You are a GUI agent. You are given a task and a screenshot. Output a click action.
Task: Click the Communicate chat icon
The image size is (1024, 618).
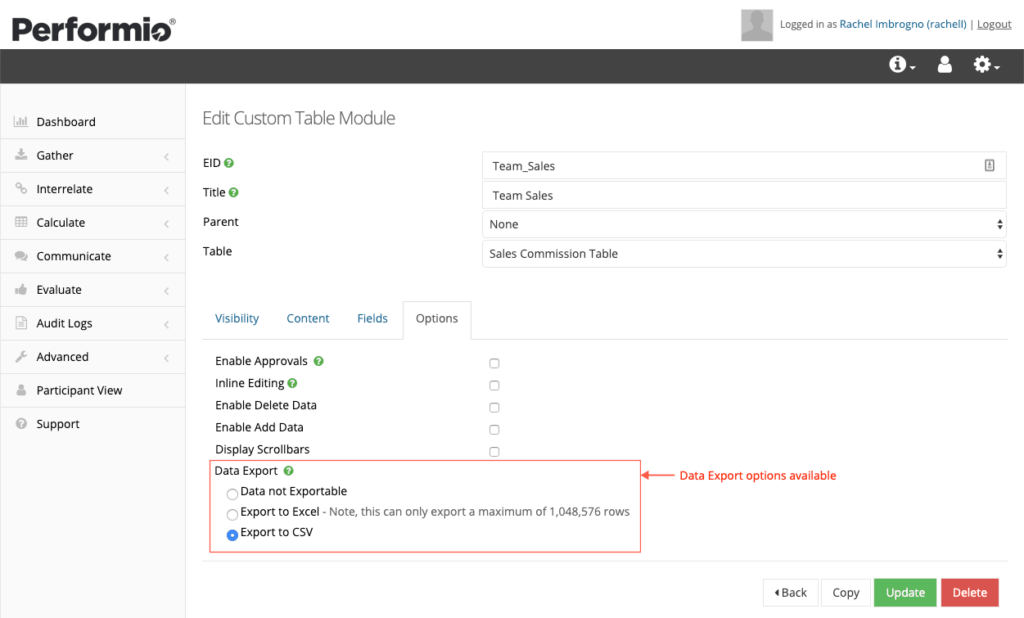[x=21, y=255]
